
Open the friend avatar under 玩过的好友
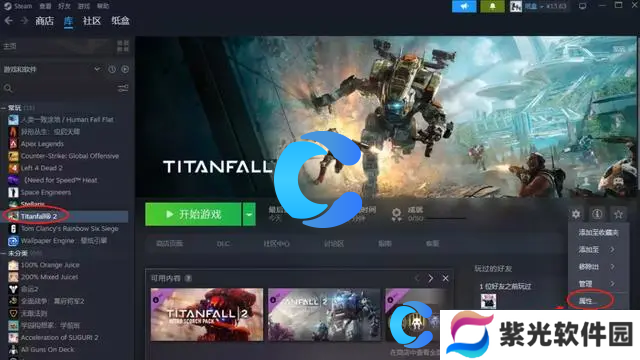488,301
